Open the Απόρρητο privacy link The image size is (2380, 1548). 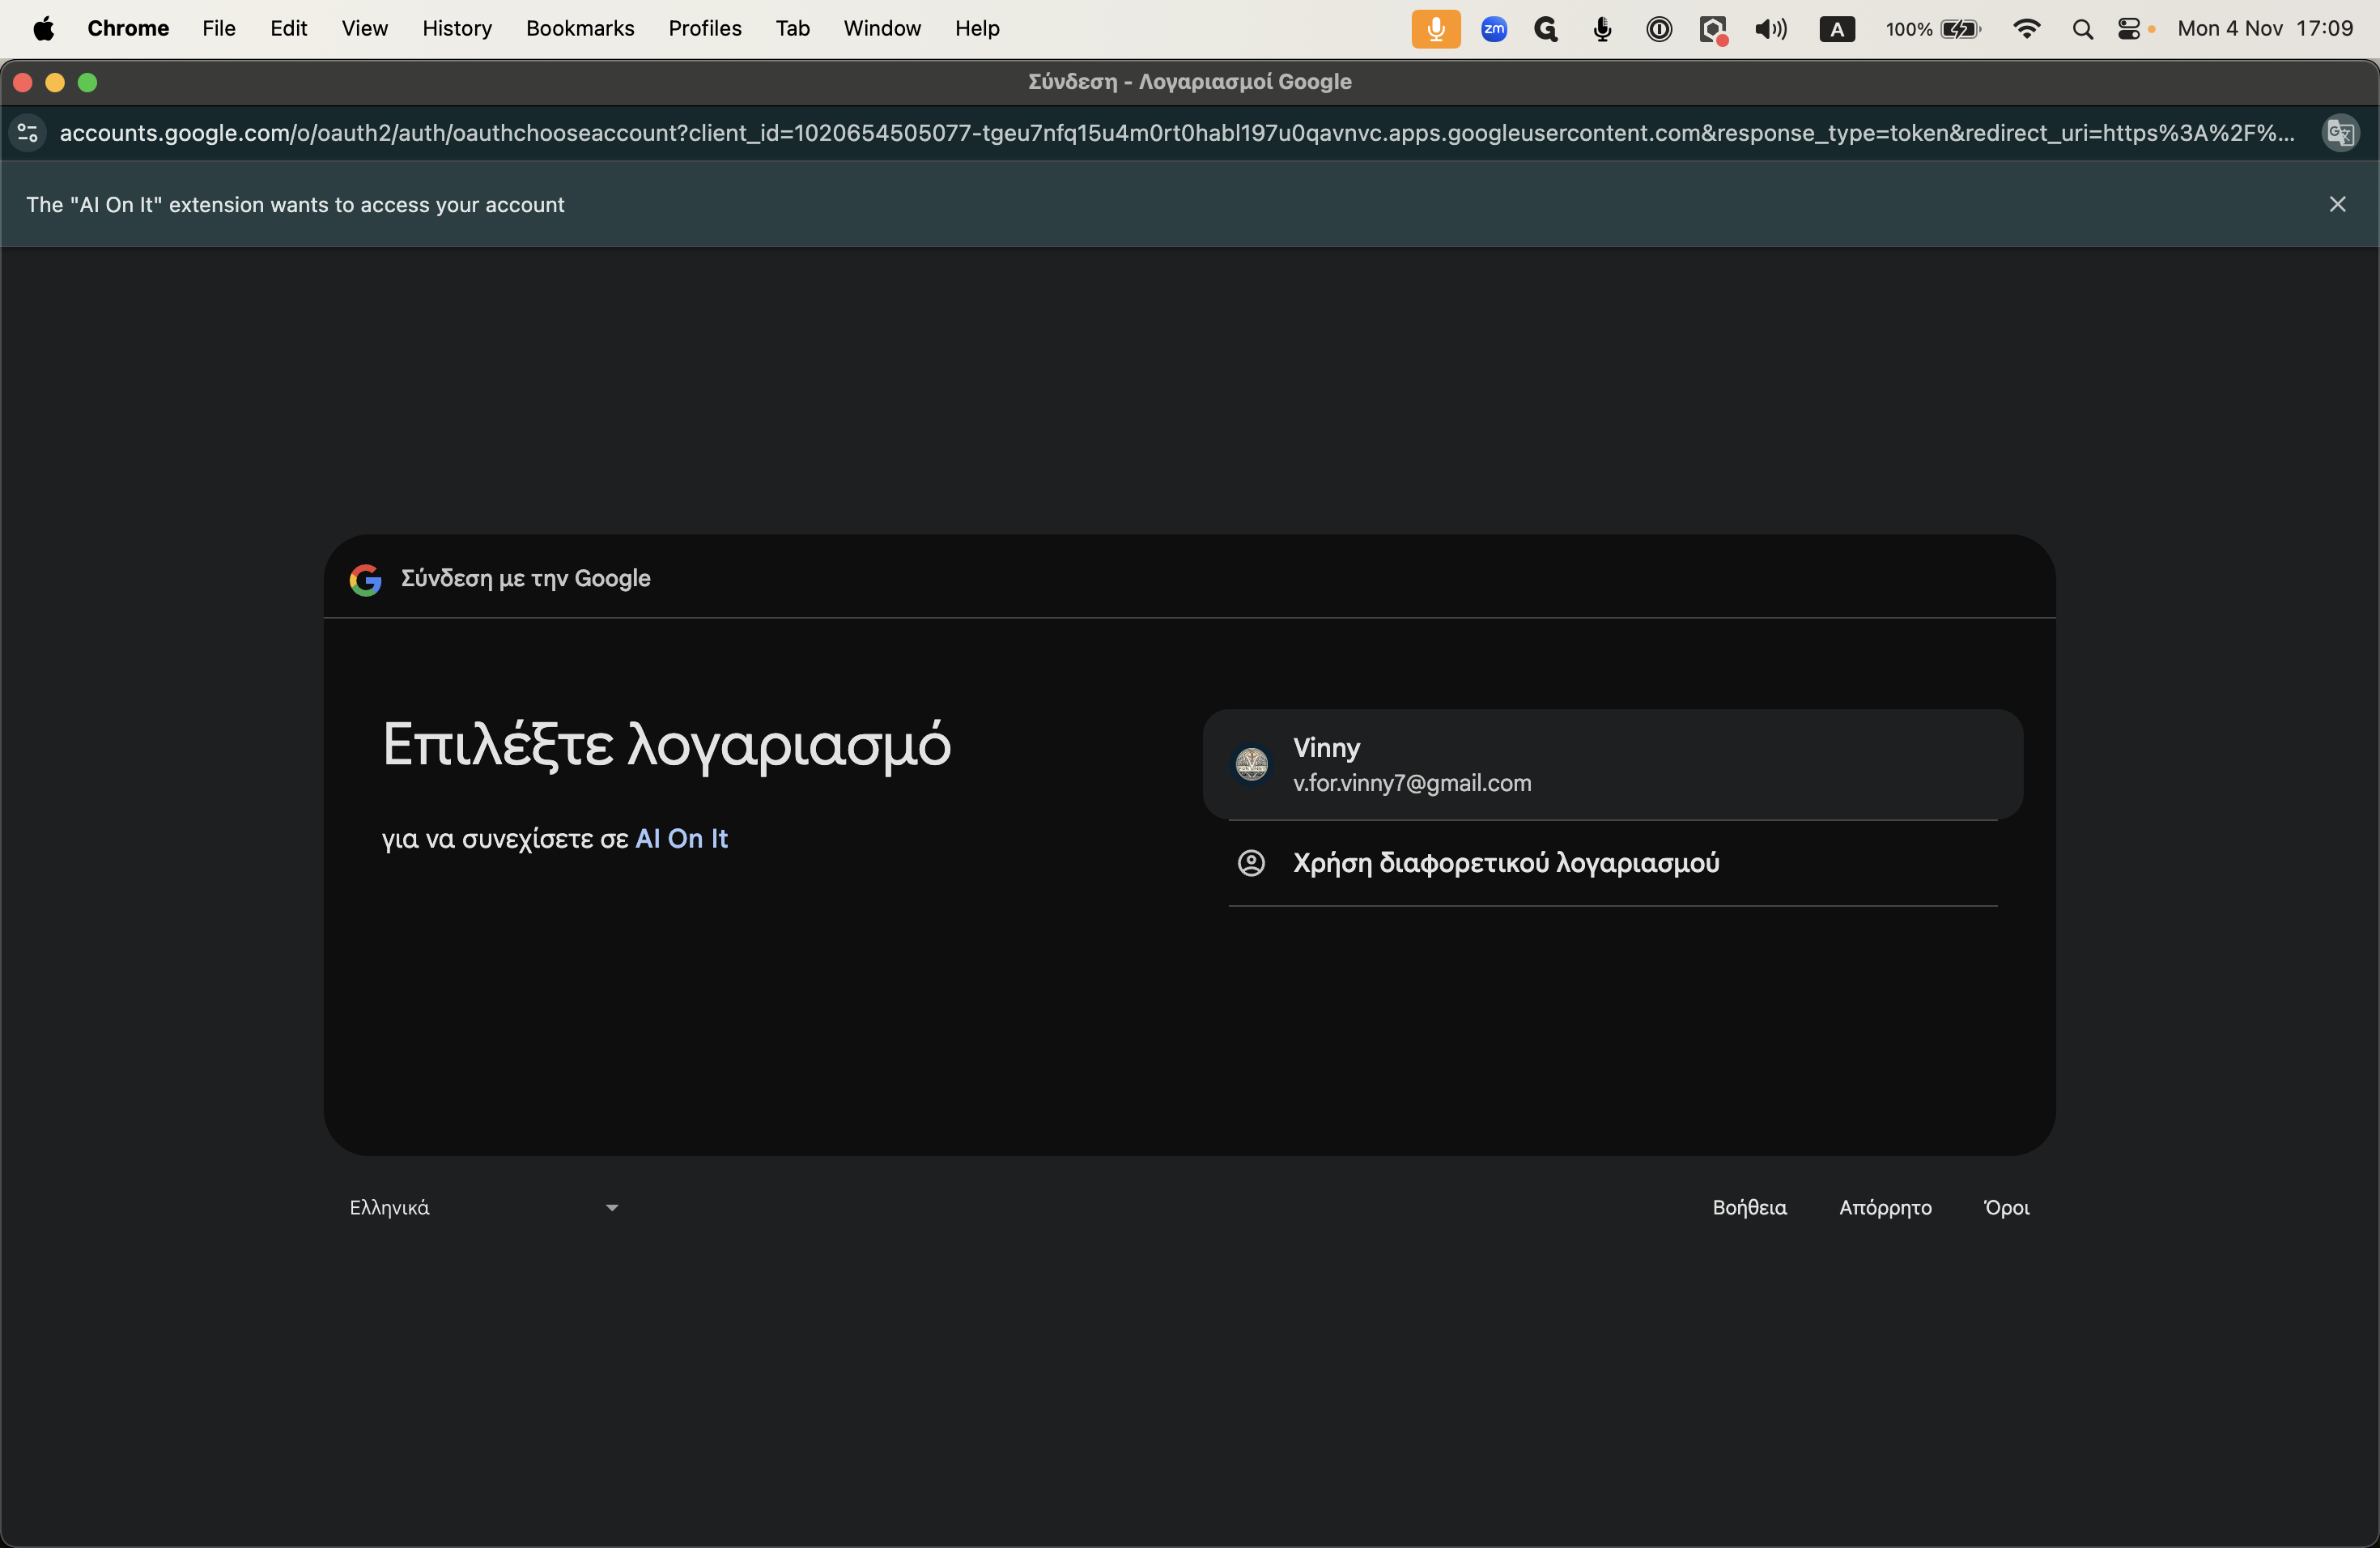[x=1885, y=1207]
